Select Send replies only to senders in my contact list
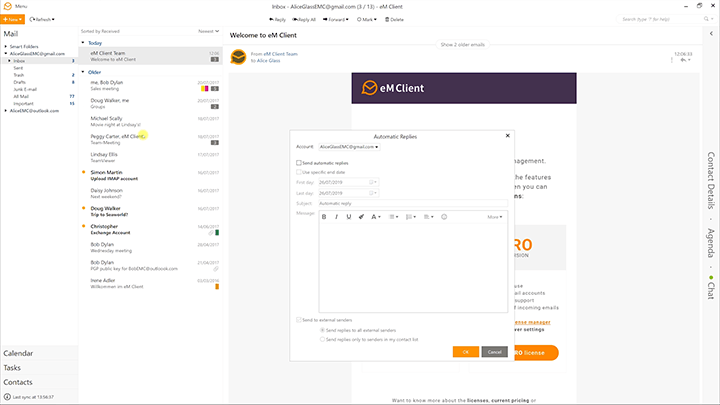The image size is (720, 405). click(322, 339)
